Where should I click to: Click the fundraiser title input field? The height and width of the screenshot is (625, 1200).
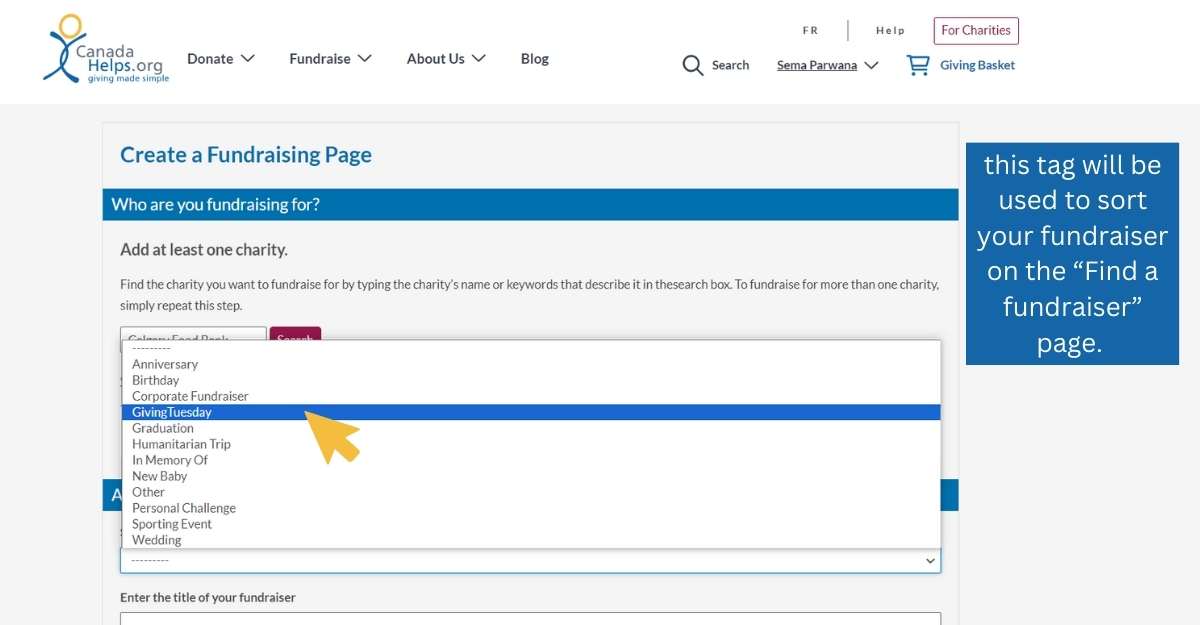click(530, 618)
